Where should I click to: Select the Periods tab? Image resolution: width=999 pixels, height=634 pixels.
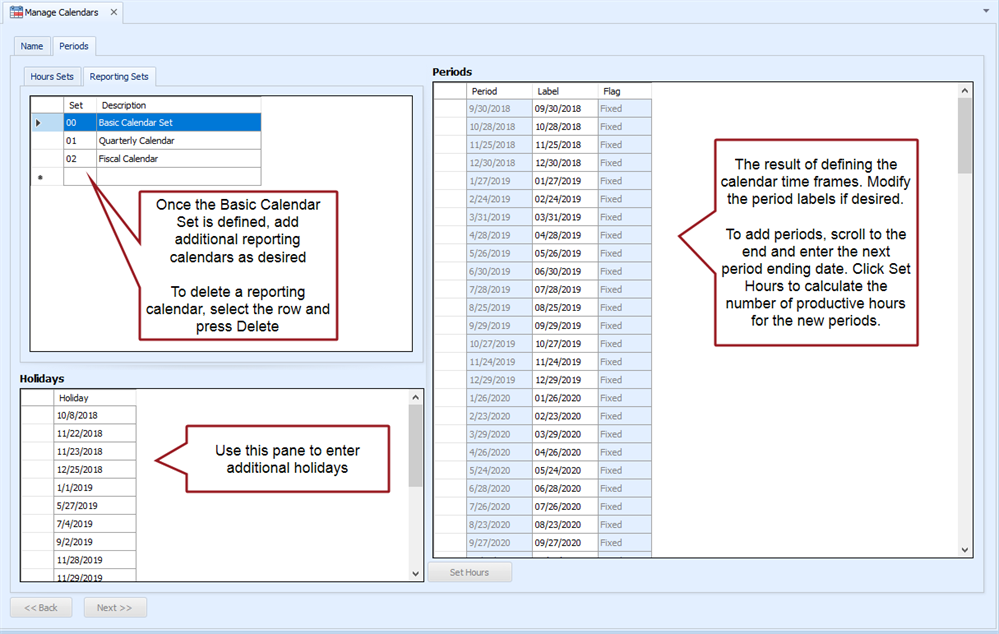click(73, 46)
